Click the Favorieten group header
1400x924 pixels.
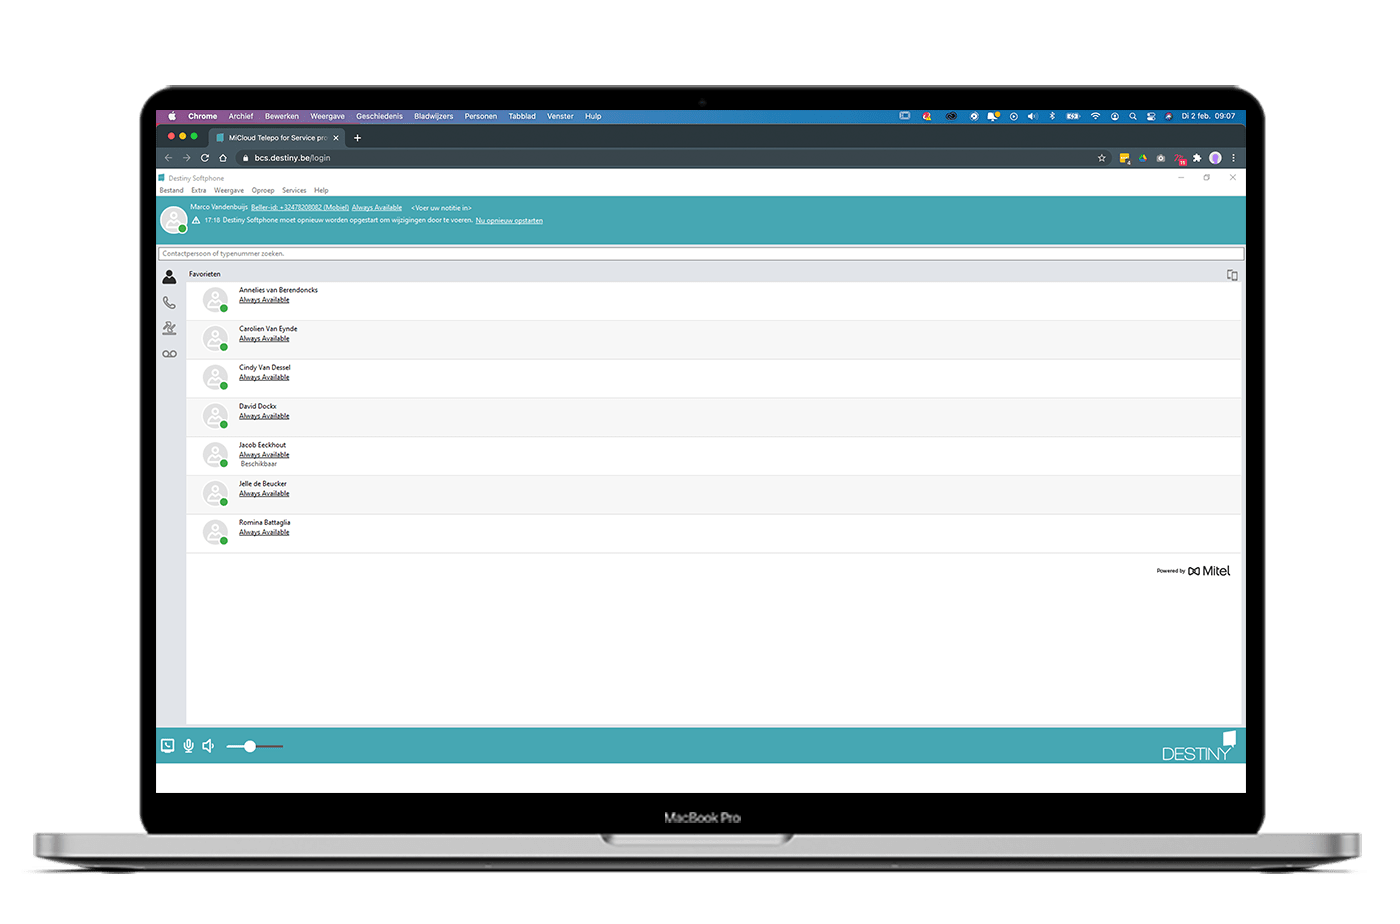pos(205,274)
